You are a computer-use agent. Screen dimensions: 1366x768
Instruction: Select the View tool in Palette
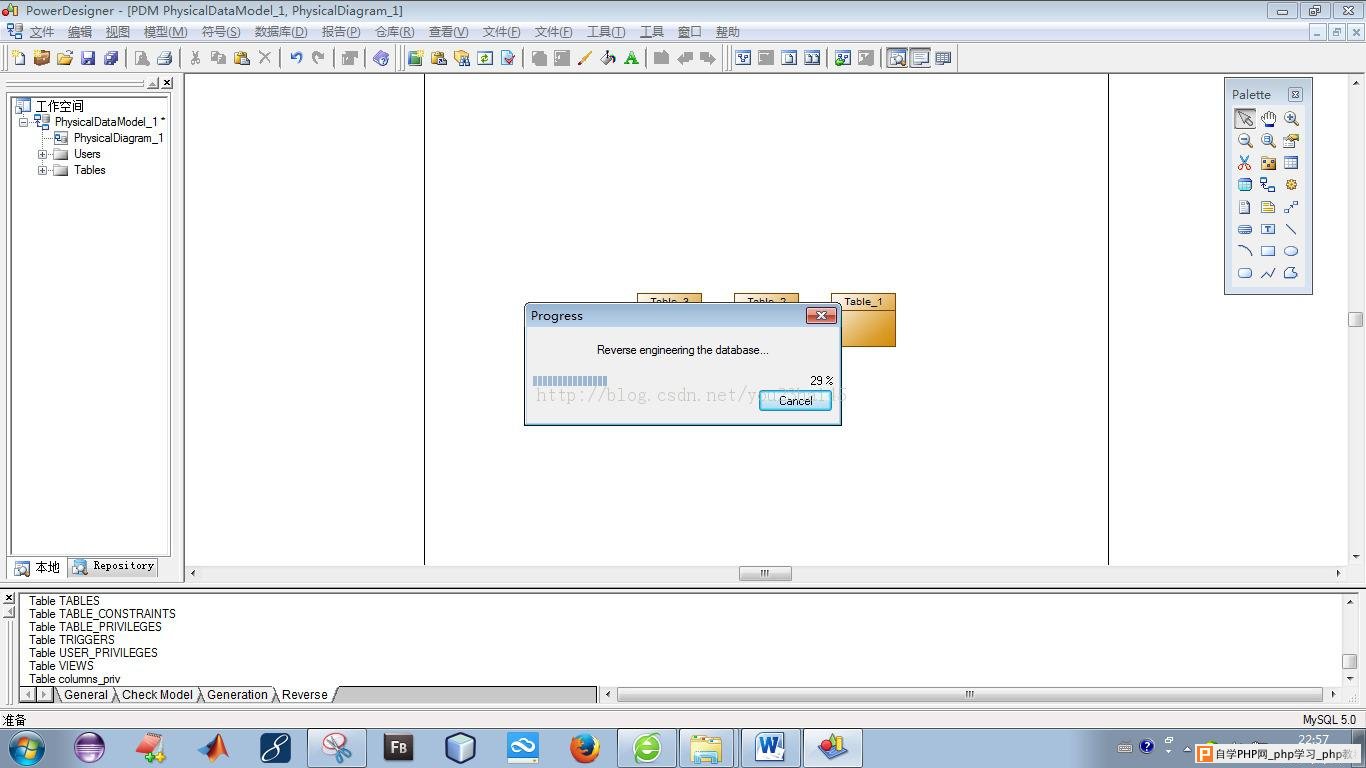pos(1244,185)
